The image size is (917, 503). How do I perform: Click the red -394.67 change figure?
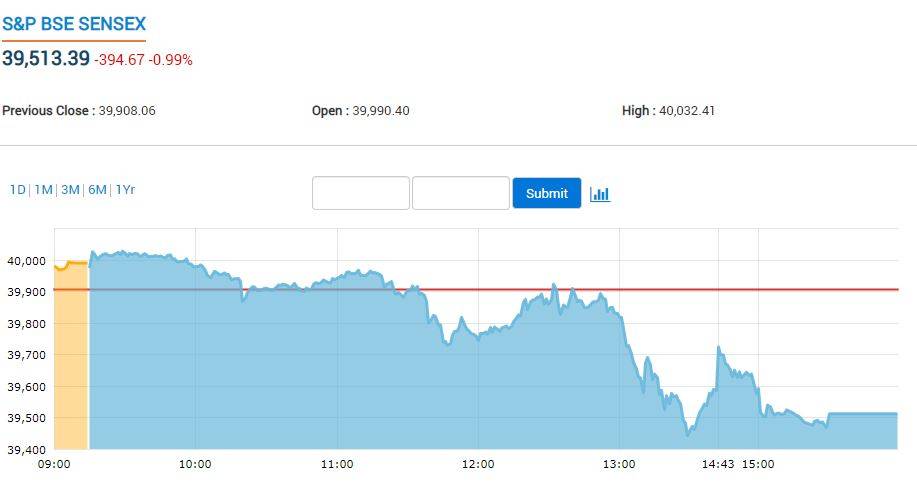[x=119, y=60]
